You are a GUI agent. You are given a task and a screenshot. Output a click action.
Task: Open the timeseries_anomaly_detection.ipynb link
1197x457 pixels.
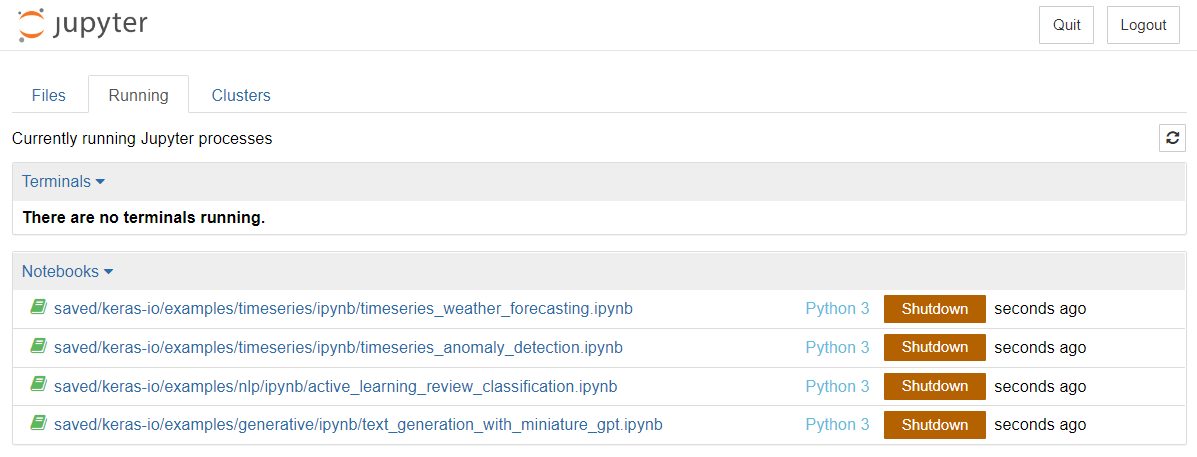(x=338, y=347)
